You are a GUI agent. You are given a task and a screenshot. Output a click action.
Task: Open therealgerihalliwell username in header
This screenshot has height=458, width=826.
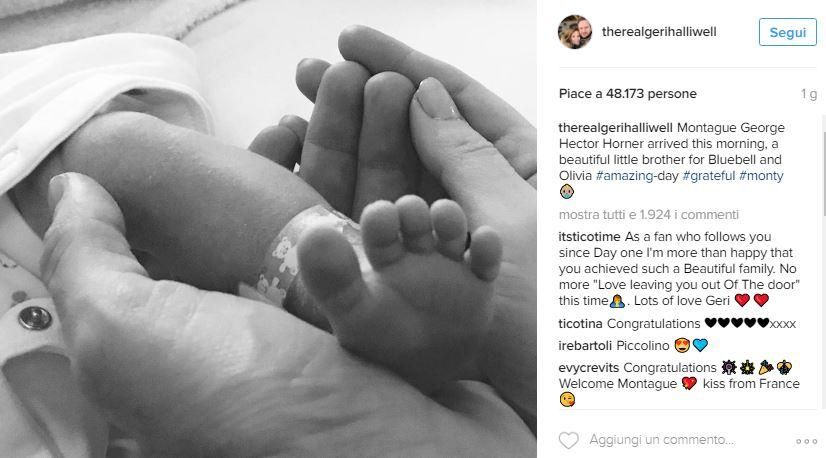(659, 32)
